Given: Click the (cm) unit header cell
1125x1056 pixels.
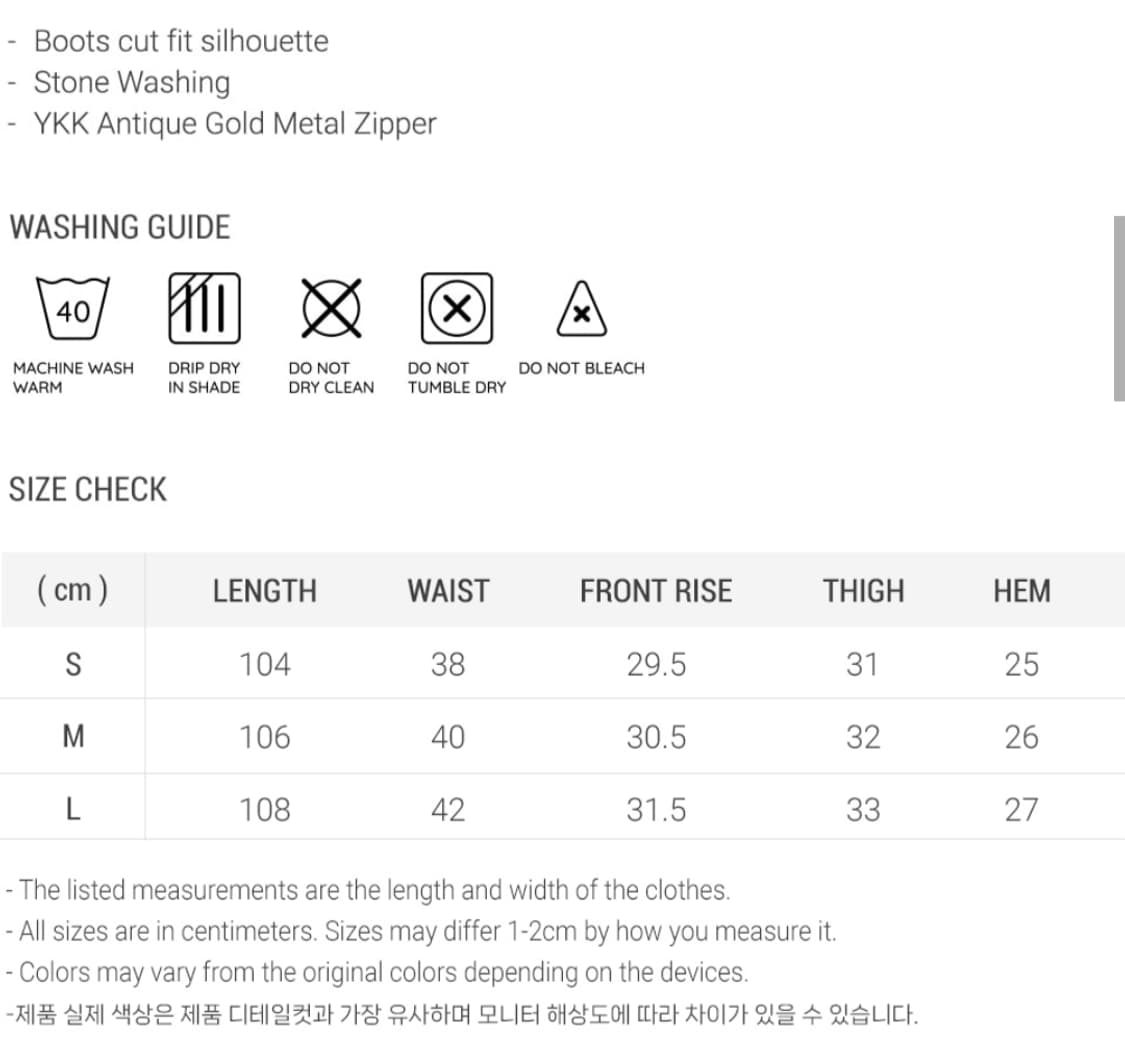Looking at the screenshot, I should coord(72,591).
